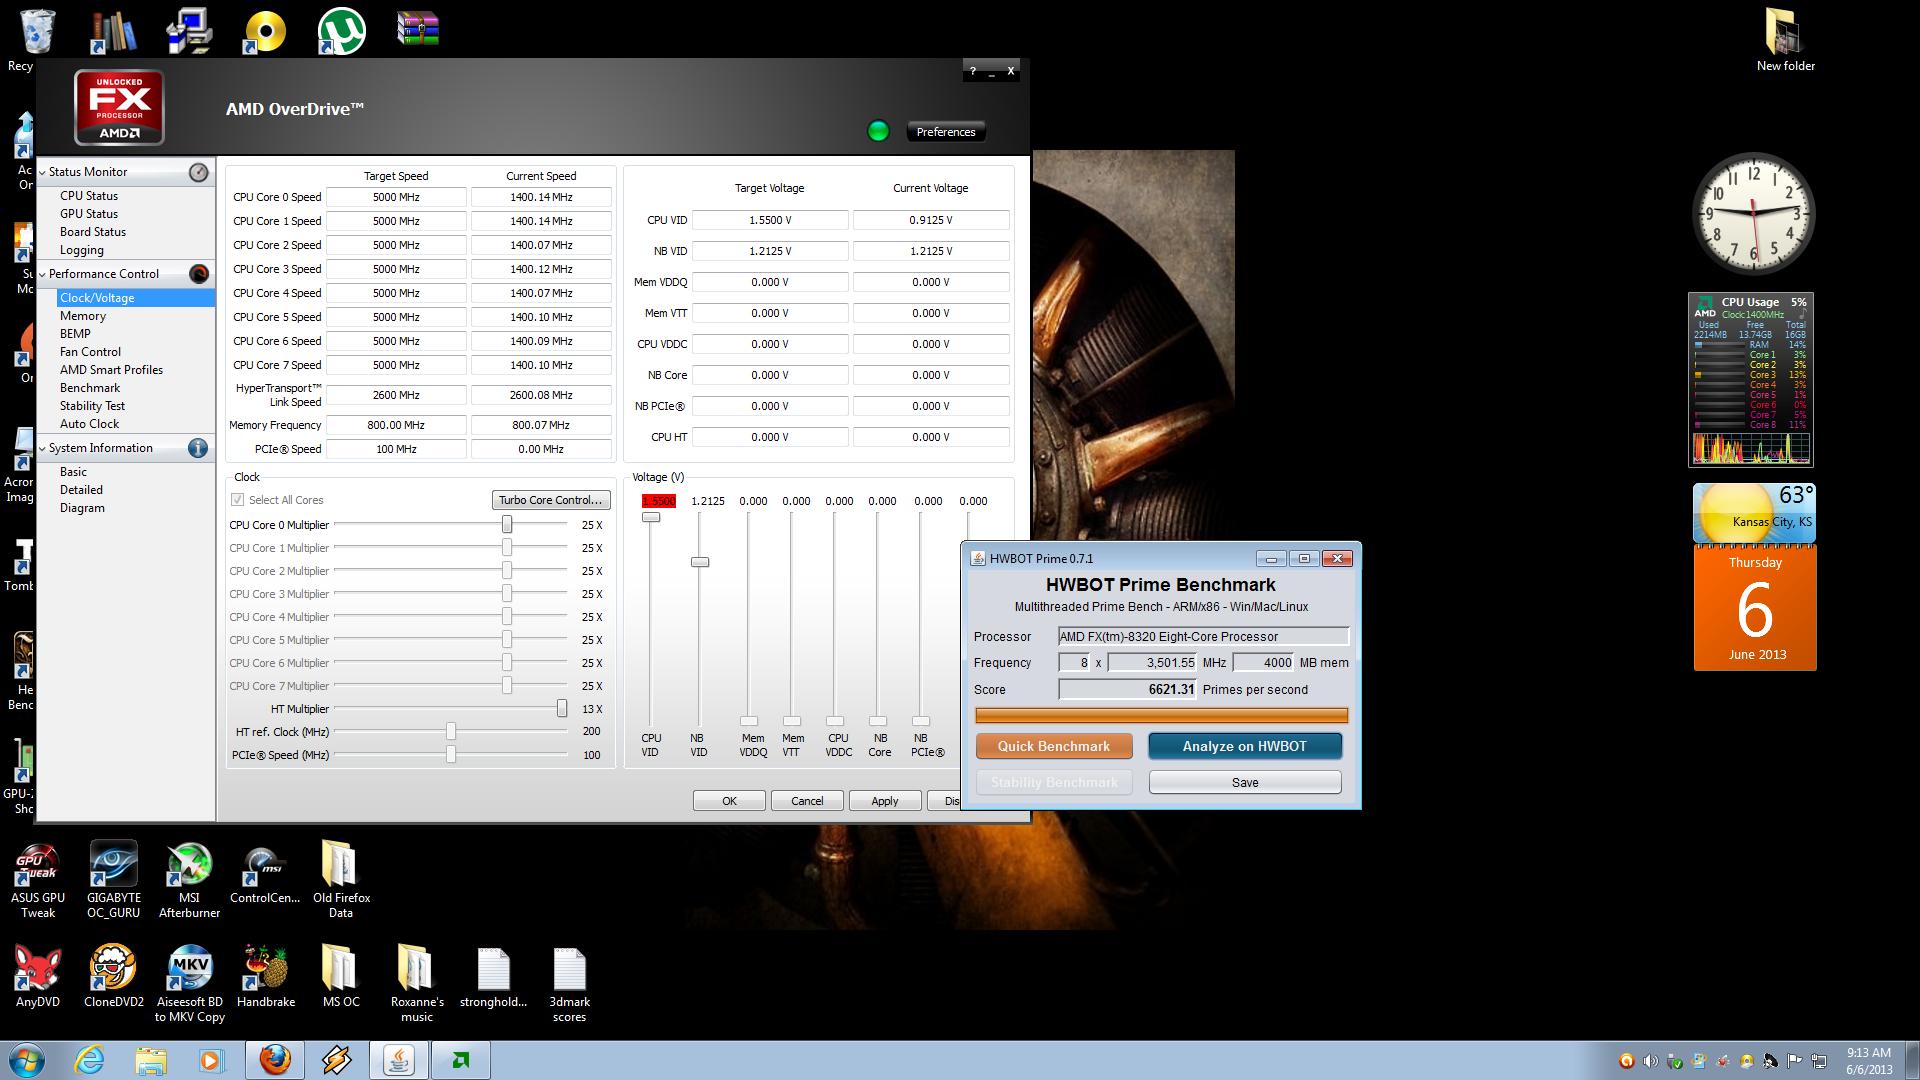Toggle the Select All Cores checkbox
Viewport: 1920px width, 1080px height.
tap(237, 500)
